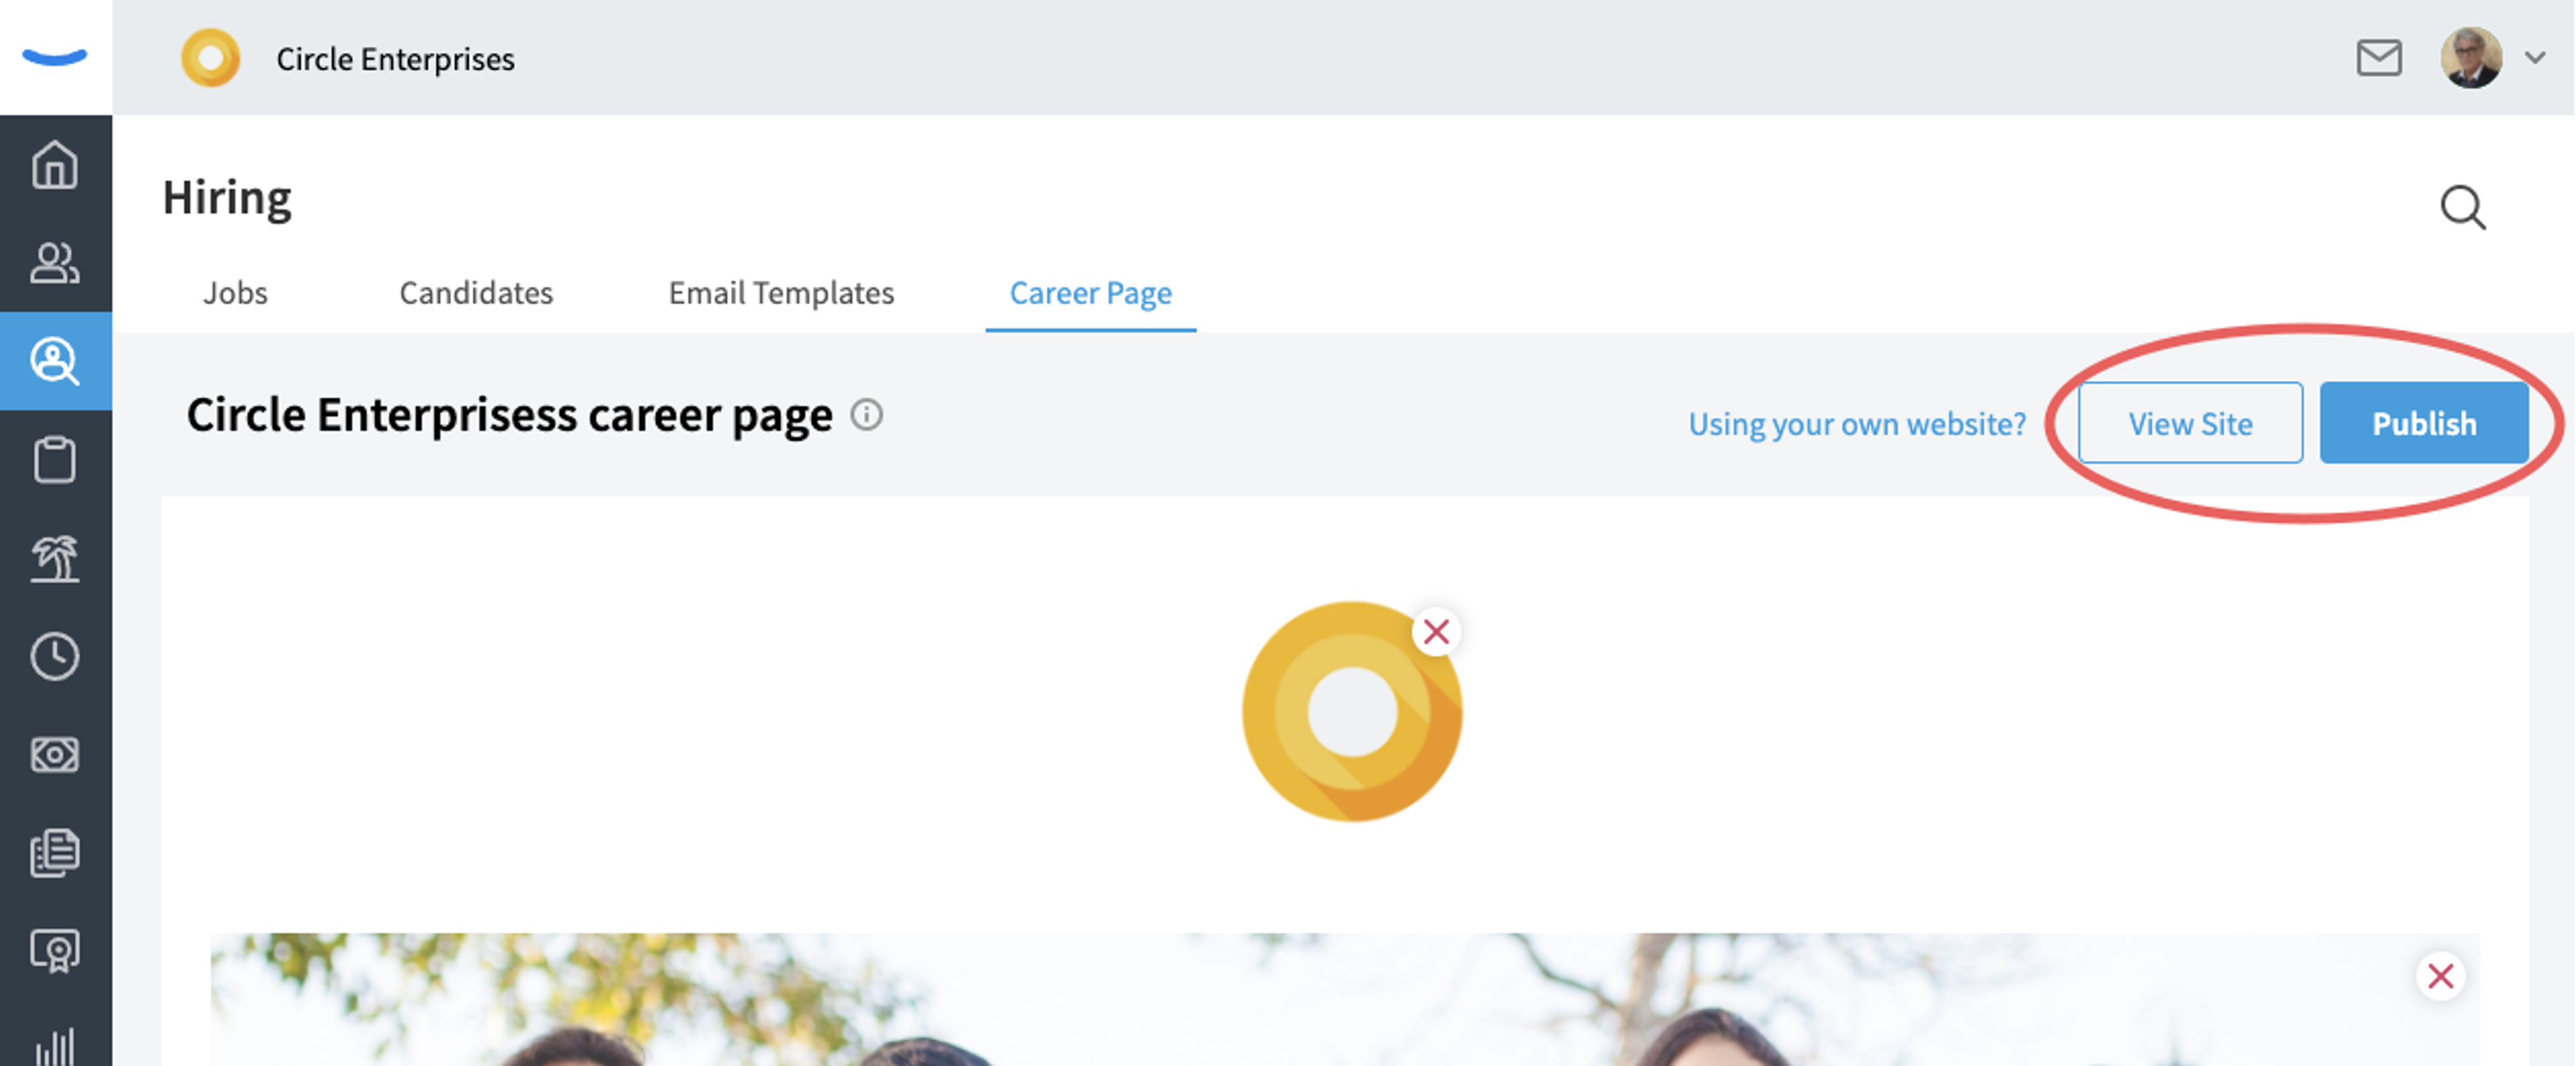2576x1066 pixels.
Task: Click the Circle Enterprises gold logo in header
Action: click(210, 58)
